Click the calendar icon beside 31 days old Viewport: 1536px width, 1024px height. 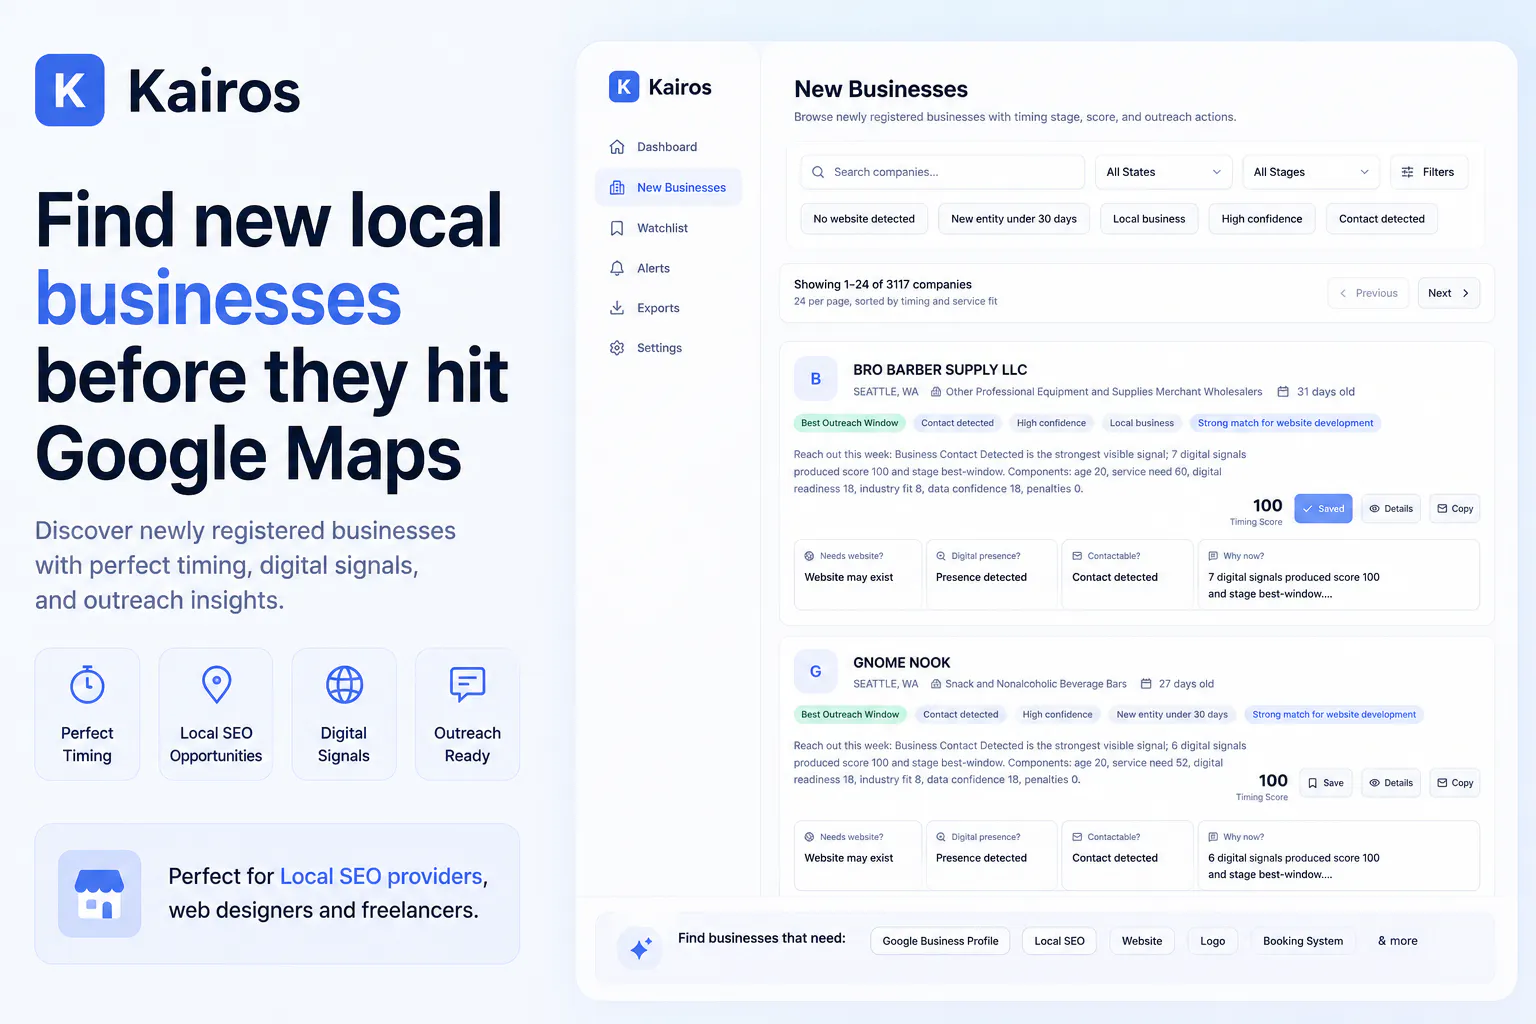point(1284,392)
